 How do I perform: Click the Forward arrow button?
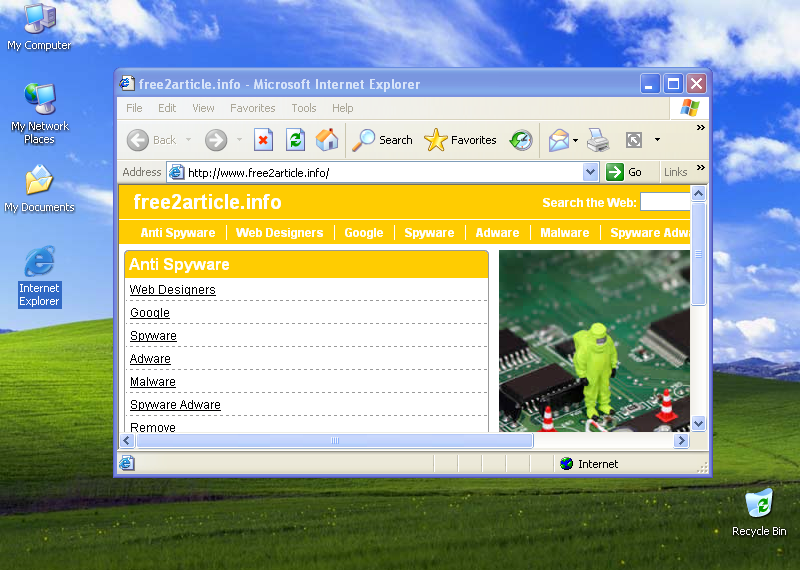tap(216, 140)
